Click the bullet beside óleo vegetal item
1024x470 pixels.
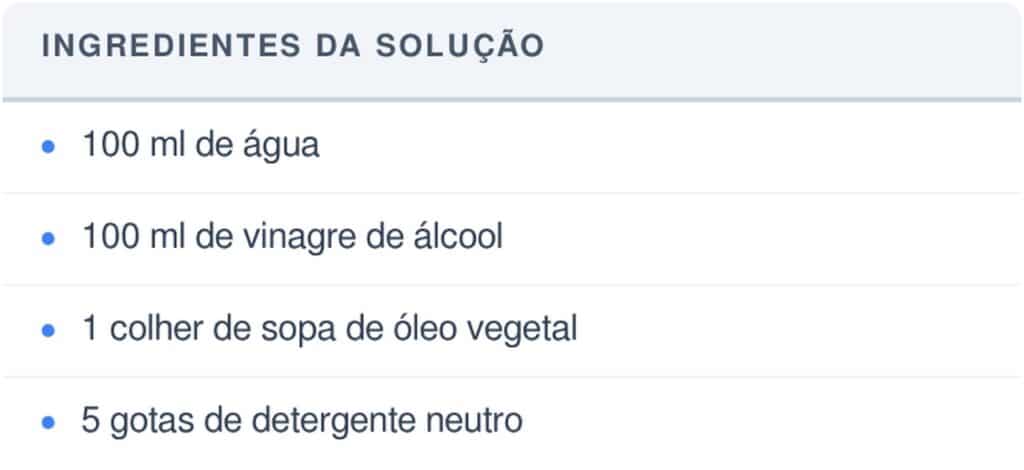(48, 330)
